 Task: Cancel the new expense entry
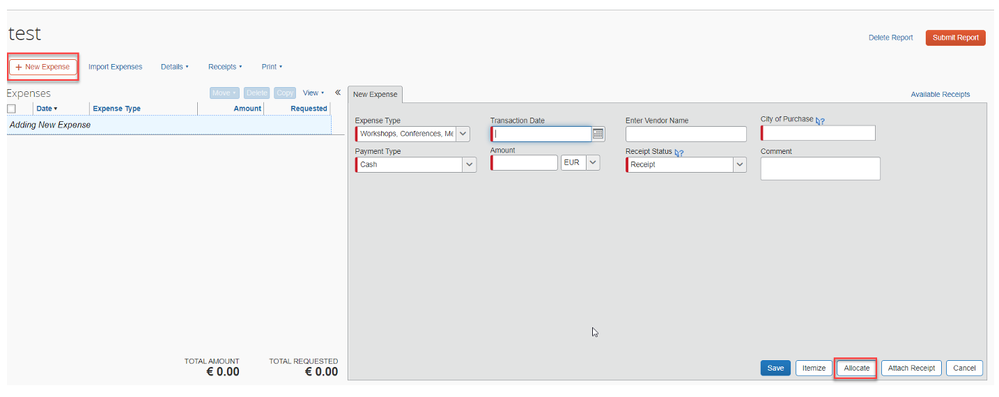click(964, 368)
